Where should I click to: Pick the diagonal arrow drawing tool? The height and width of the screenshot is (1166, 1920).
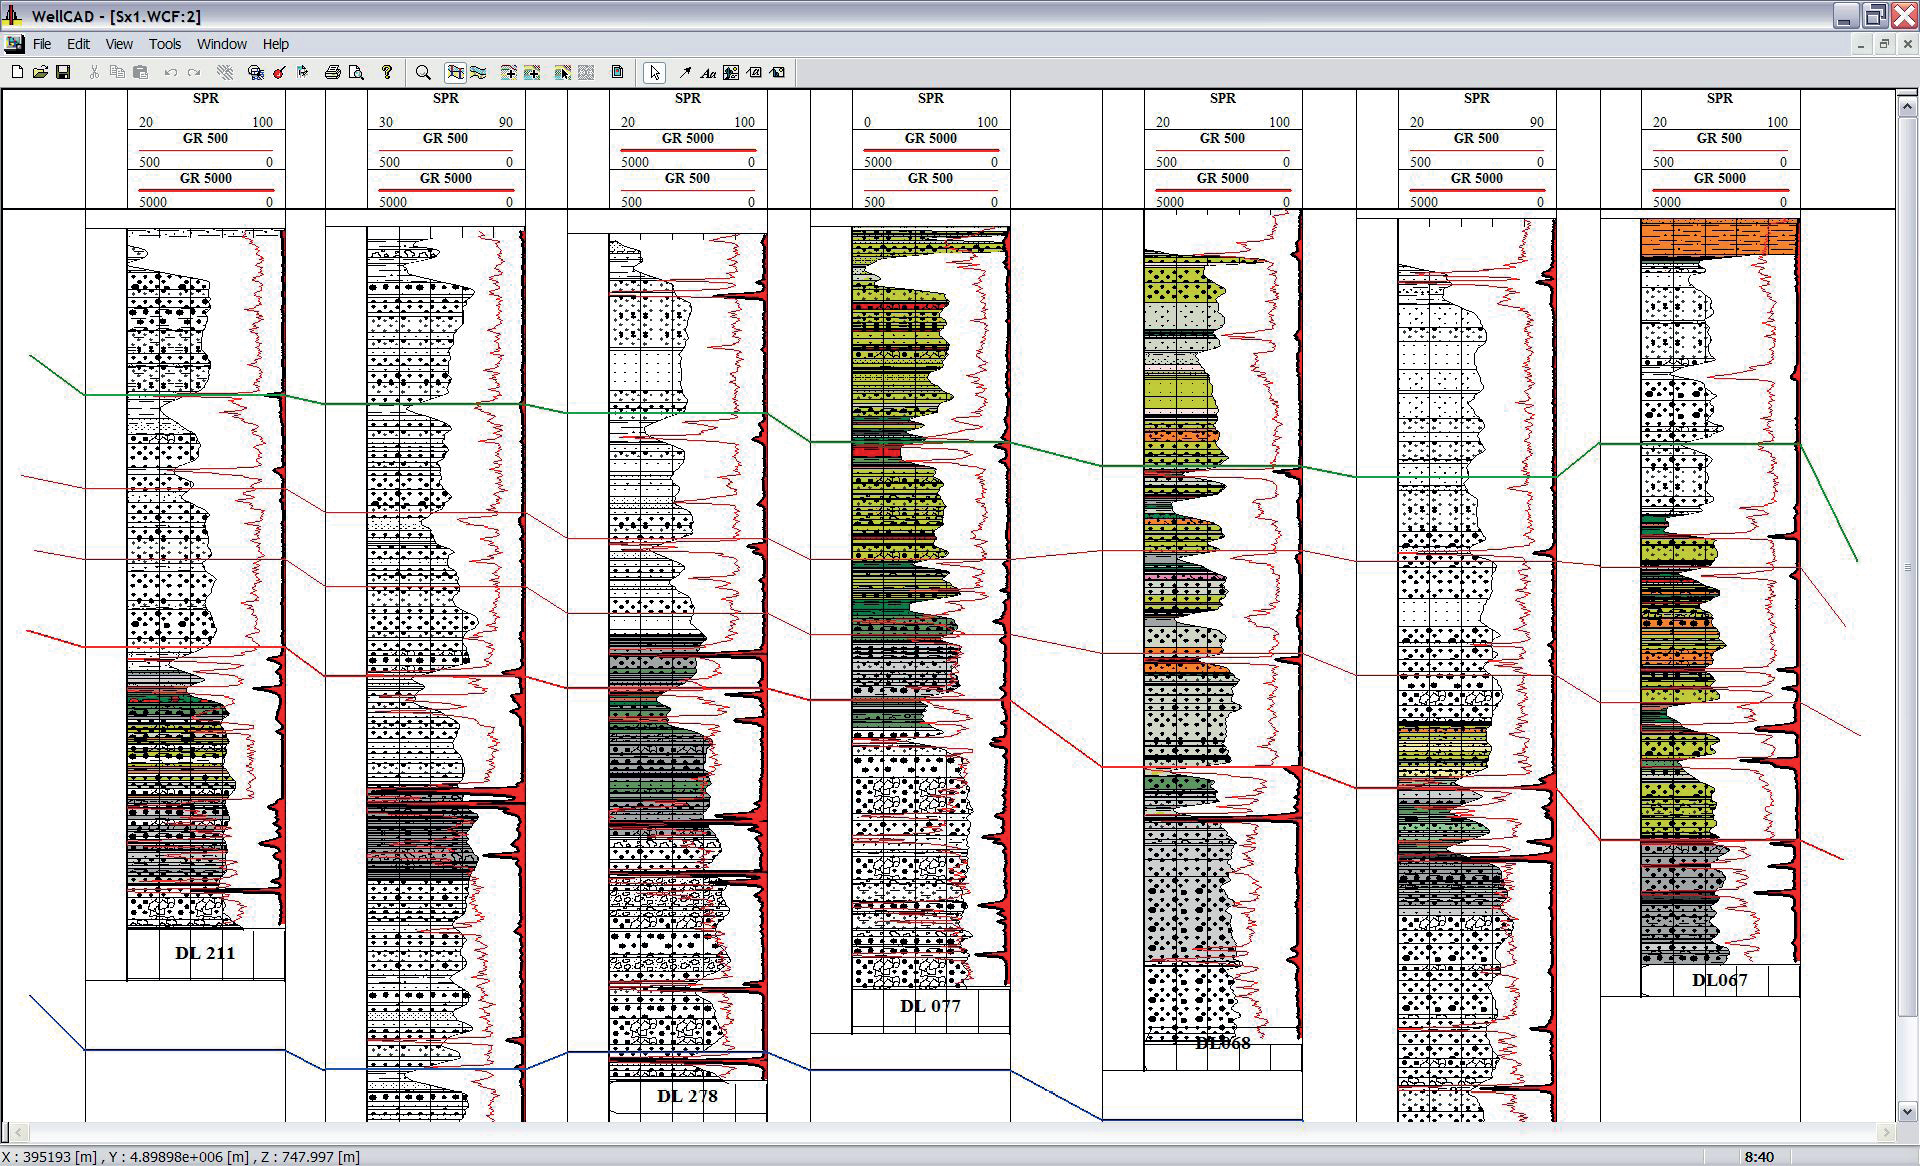point(685,72)
